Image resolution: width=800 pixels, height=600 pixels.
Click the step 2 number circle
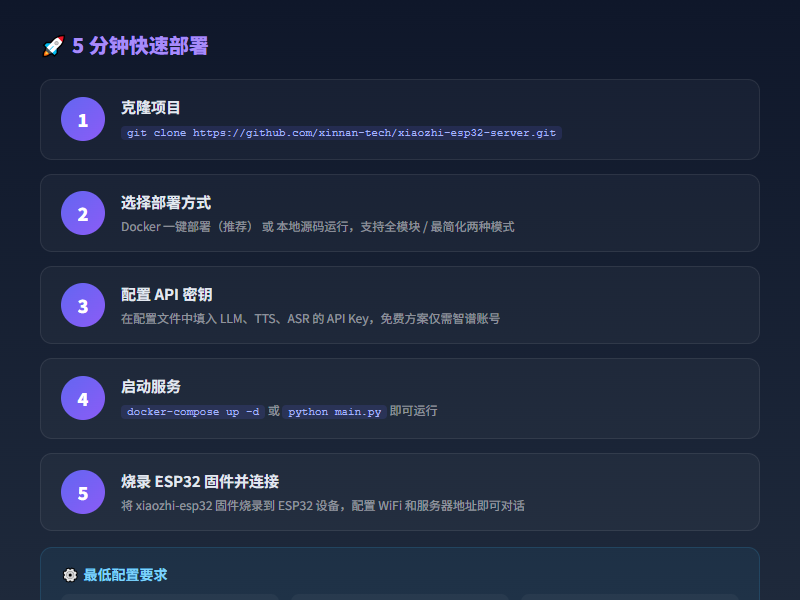pos(83,213)
